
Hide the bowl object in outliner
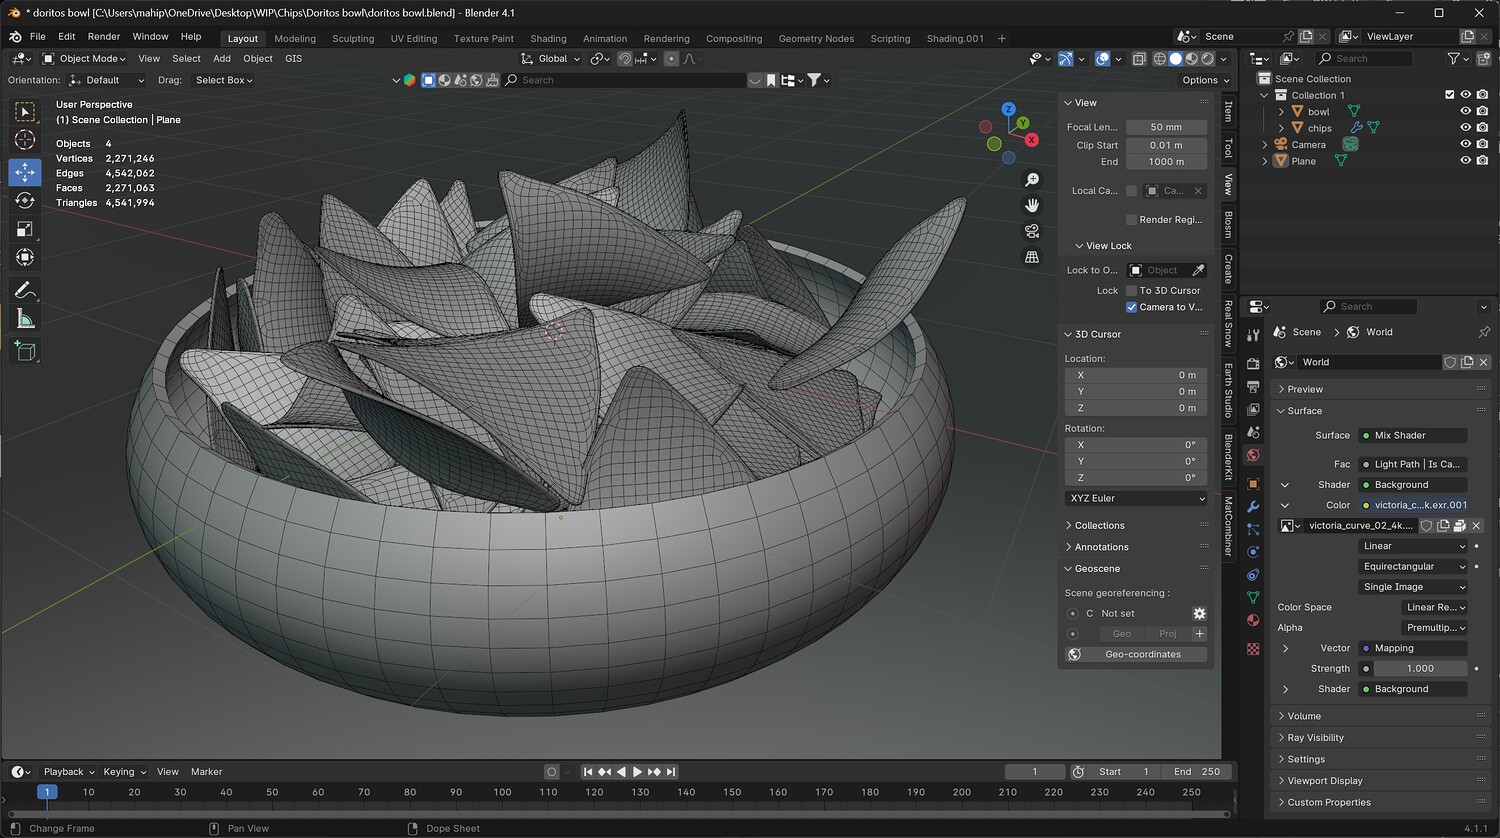(1465, 111)
